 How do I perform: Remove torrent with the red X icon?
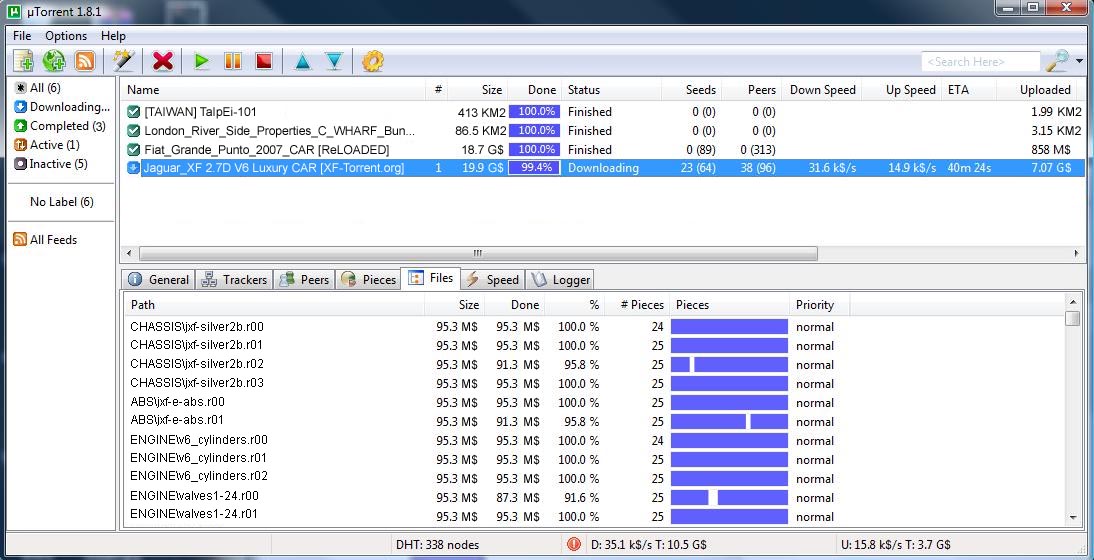pos(162,61)
